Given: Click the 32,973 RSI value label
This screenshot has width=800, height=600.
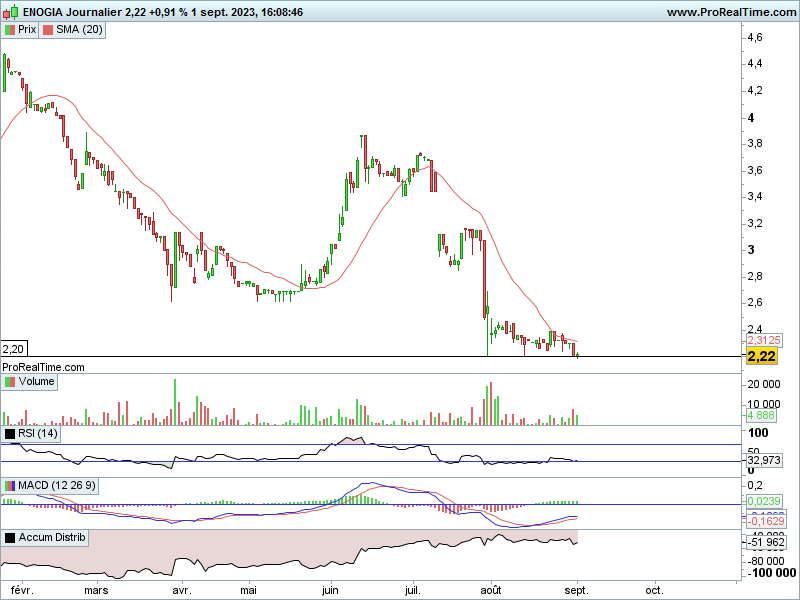Looking at the screenshot, I should pos(764,460).
